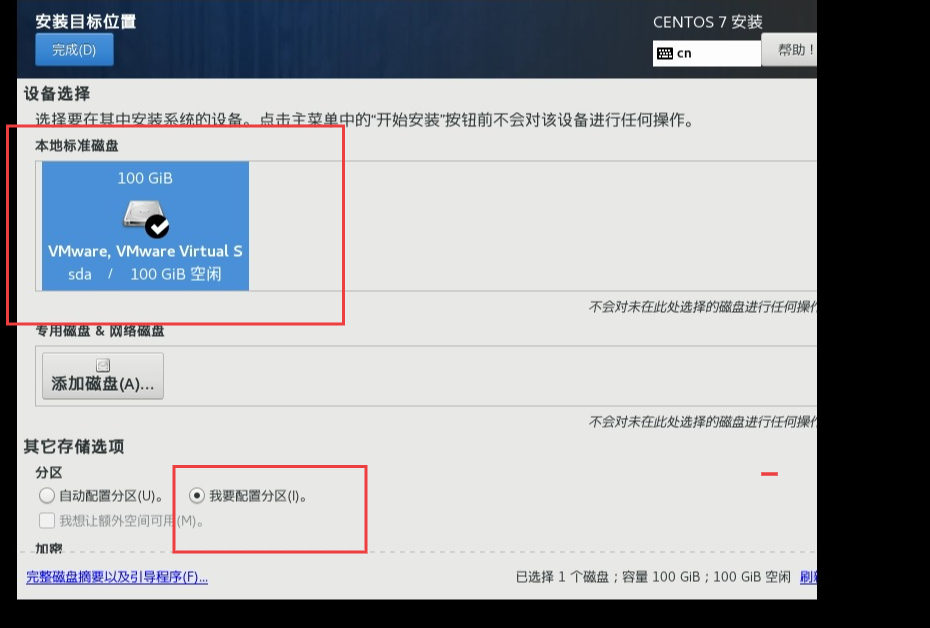This screenshot has width=930, height=628.
Task: Click the 专用磁盘 & 网络磁盘 label
Action: pos(100,331)
